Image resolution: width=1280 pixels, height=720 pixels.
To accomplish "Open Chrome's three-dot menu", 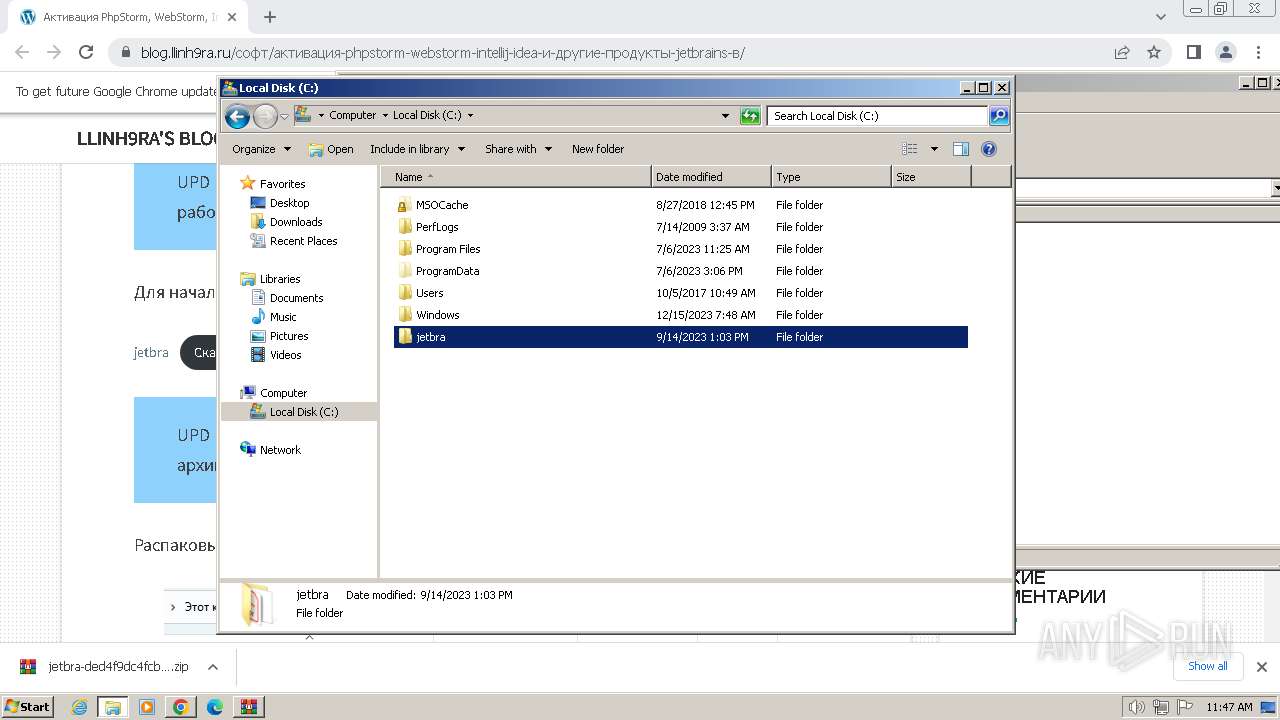I will pyautogui.click(x=1257, y=53).
